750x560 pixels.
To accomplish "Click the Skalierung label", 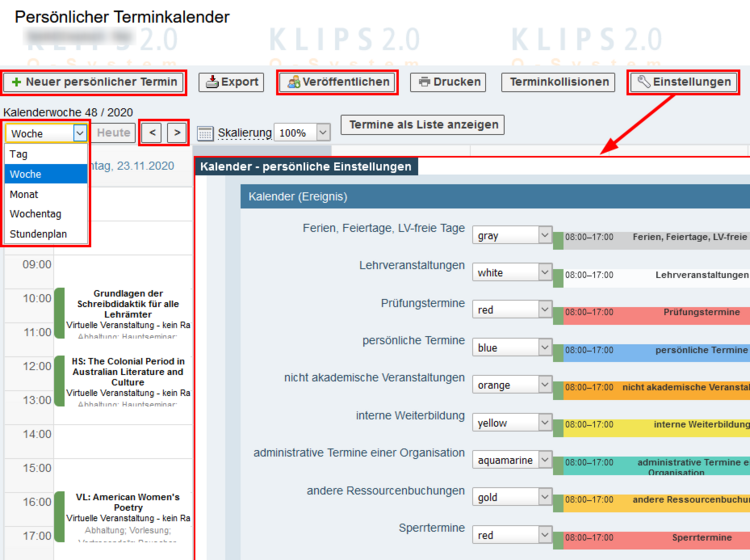I will coord(244,133).
